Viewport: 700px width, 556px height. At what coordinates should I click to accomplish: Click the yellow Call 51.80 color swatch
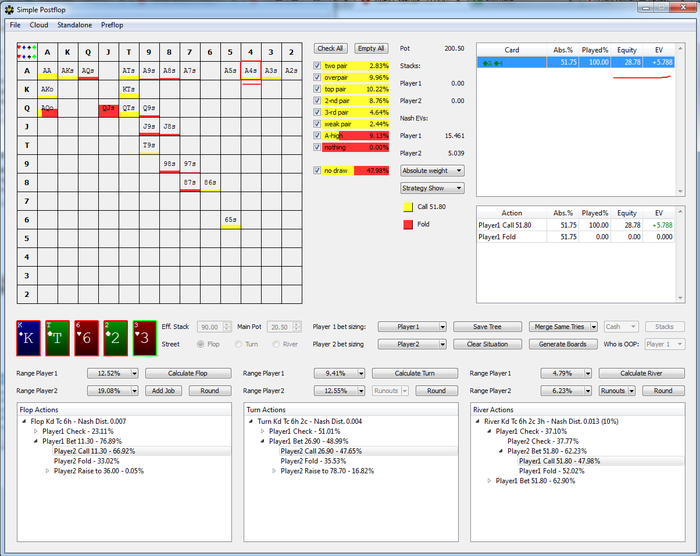click(407, 206)
